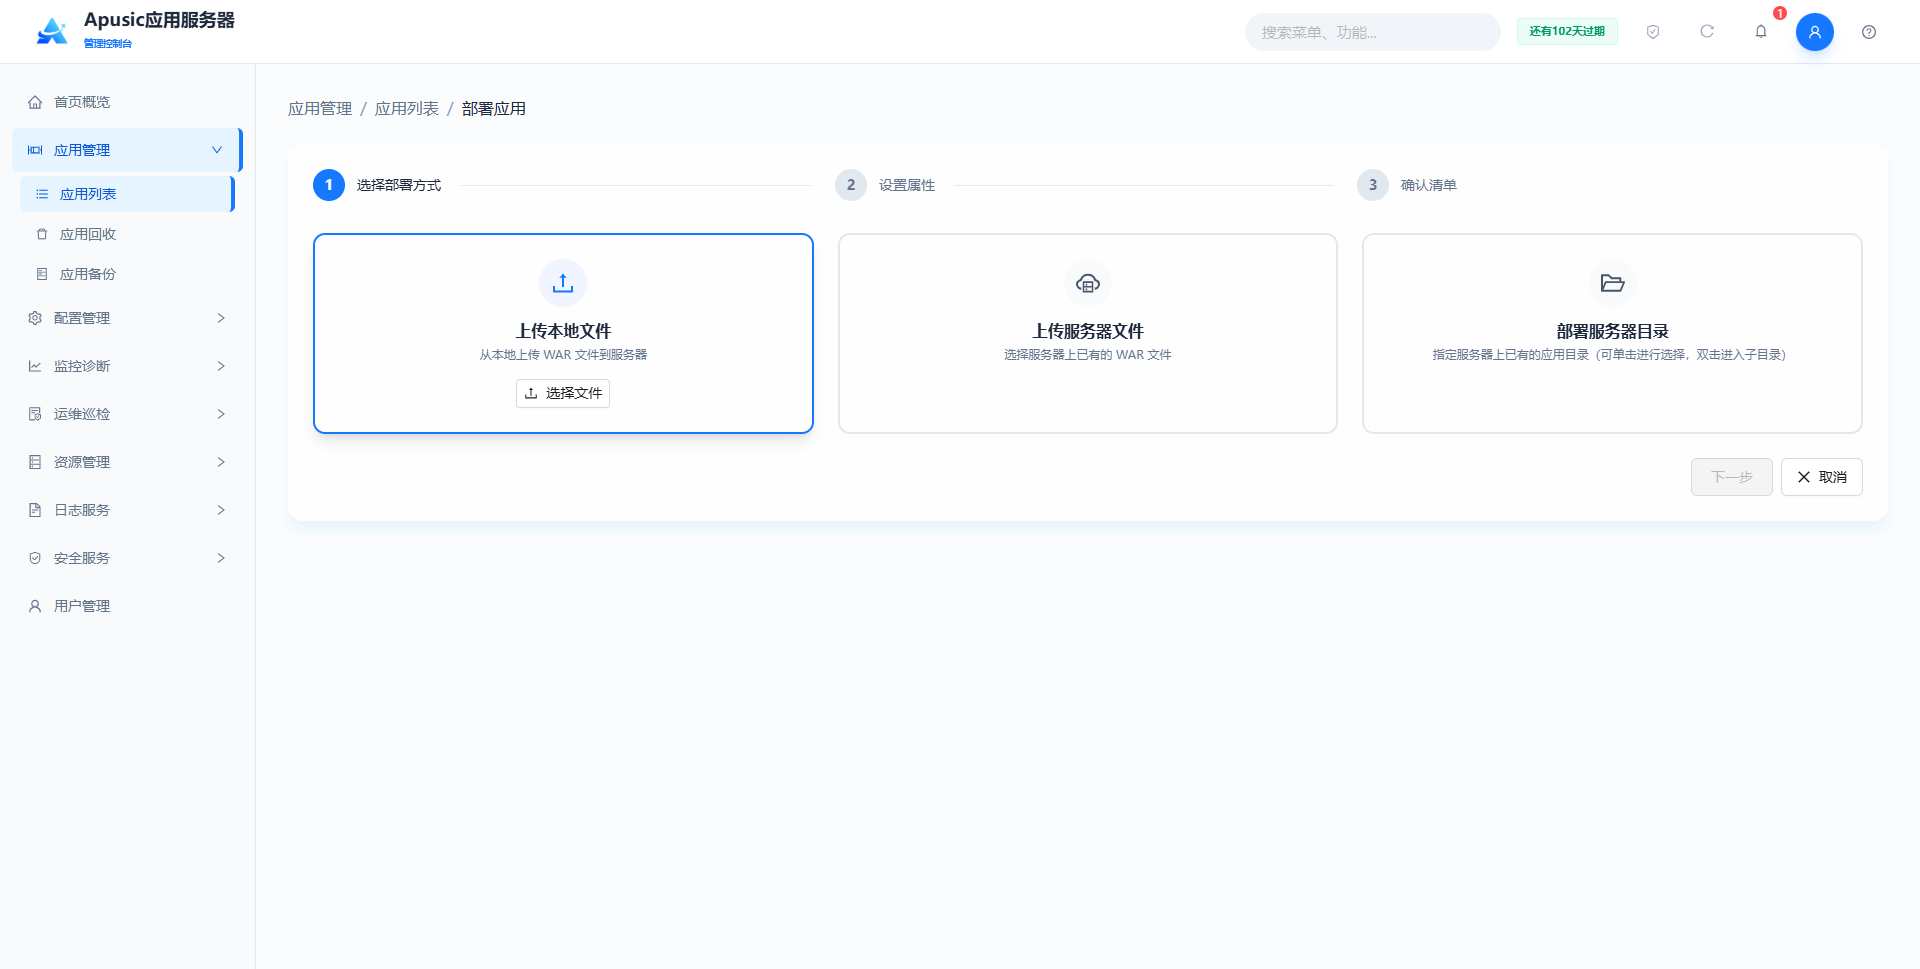Select the 上传服务器文件 deployment card

click(x=1088, y=333)
